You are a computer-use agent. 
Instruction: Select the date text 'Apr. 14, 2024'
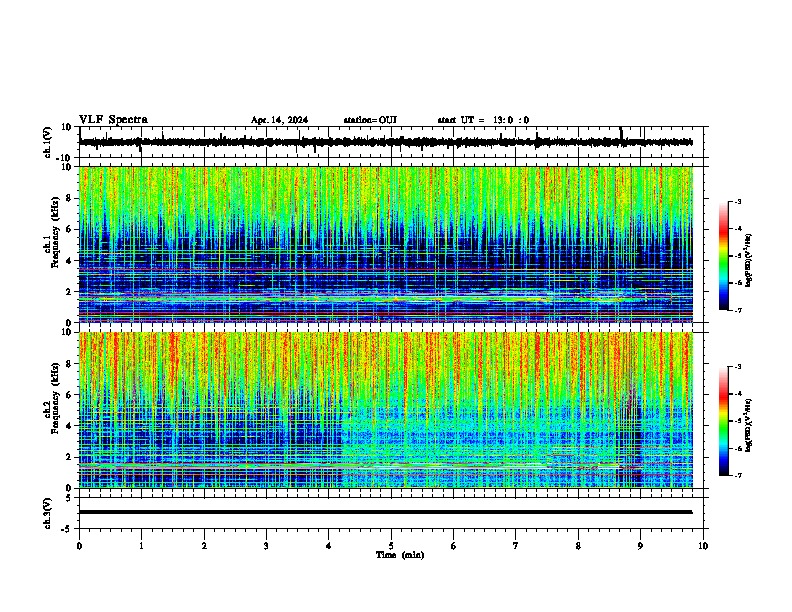[x=279, y=120]
